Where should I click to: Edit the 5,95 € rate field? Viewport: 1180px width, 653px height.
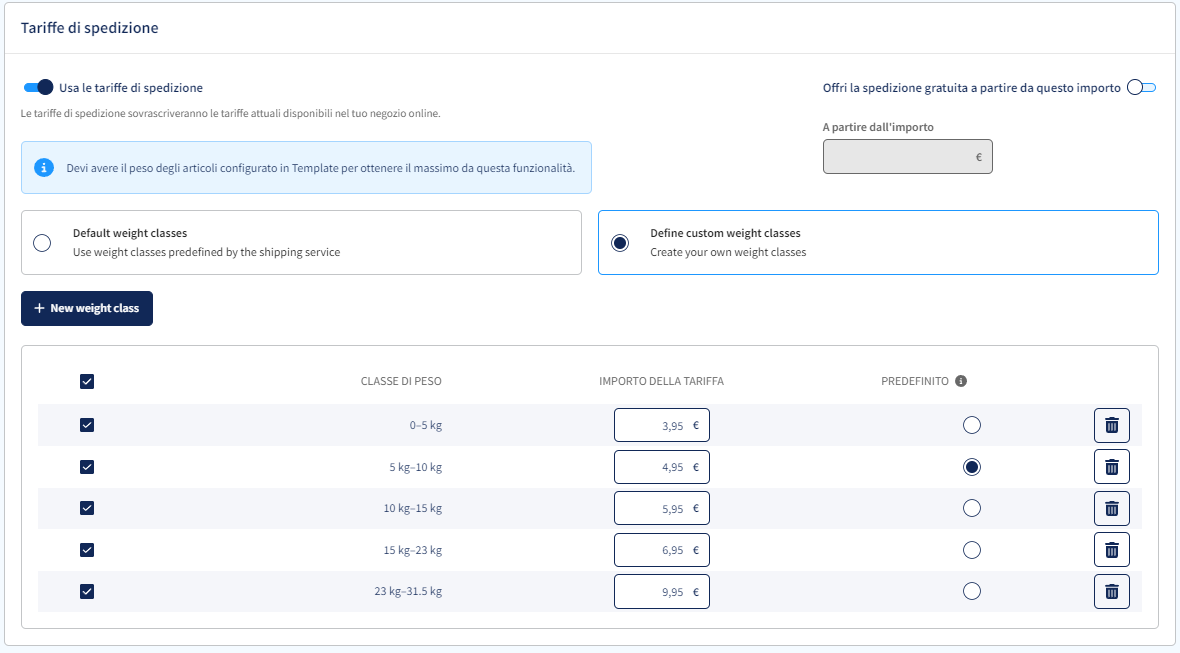(661, 509)
